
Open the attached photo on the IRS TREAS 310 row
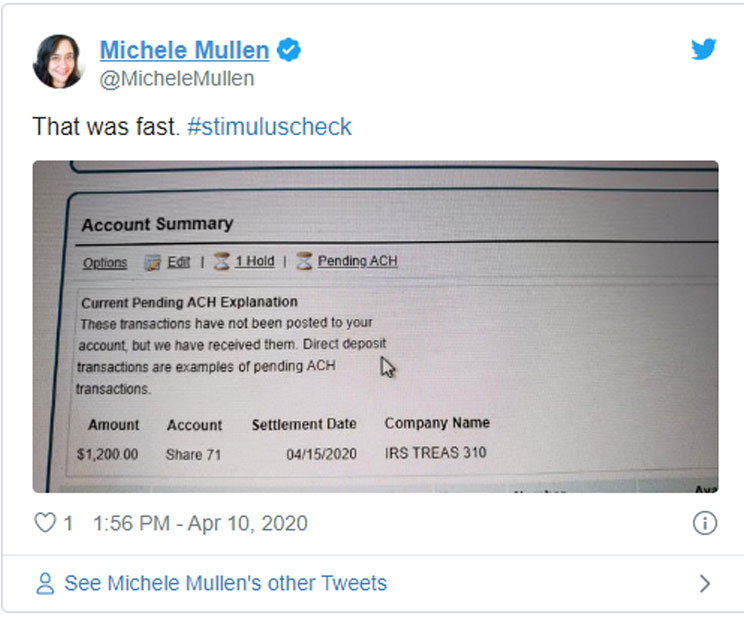click(435, 453)
